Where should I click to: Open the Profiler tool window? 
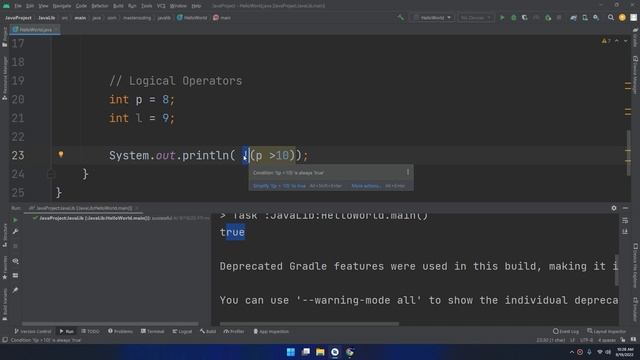(234, 331)
